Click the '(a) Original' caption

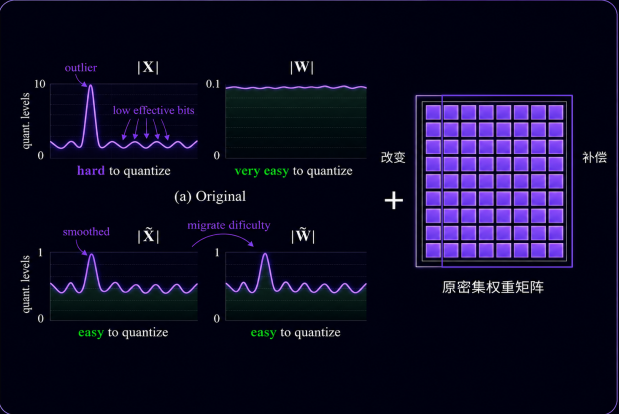coord(210,196)
